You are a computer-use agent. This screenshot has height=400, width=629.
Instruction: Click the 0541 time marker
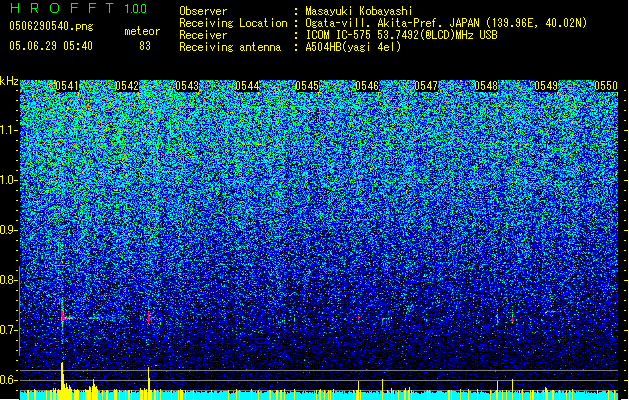tap(67, 86)
